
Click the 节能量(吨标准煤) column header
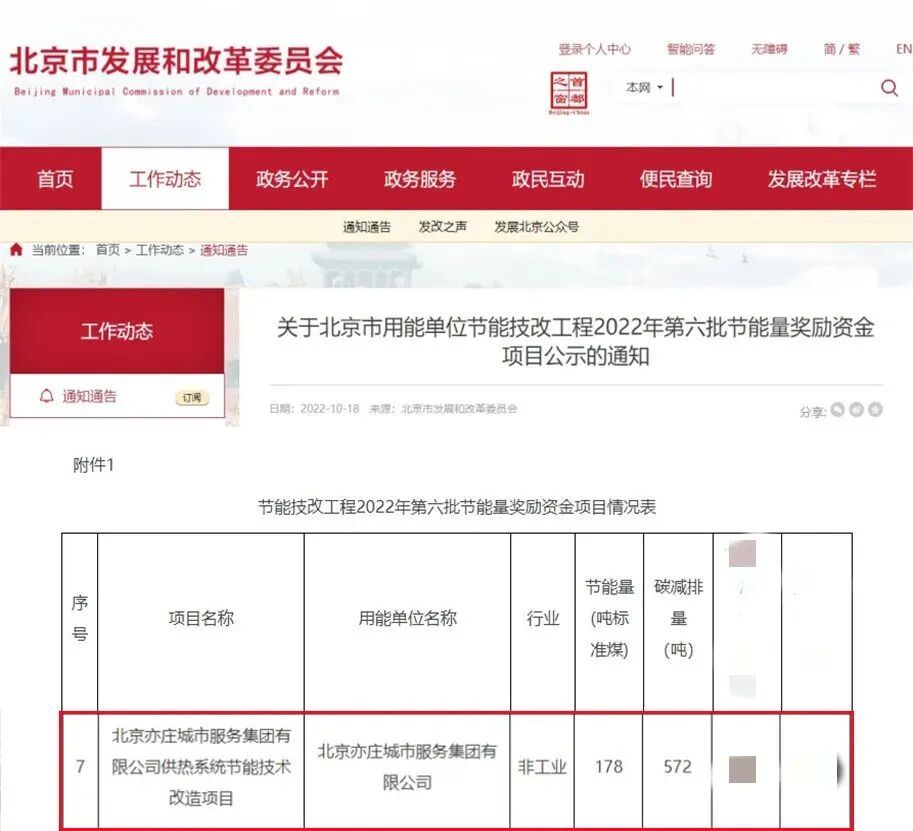[609, 618]
